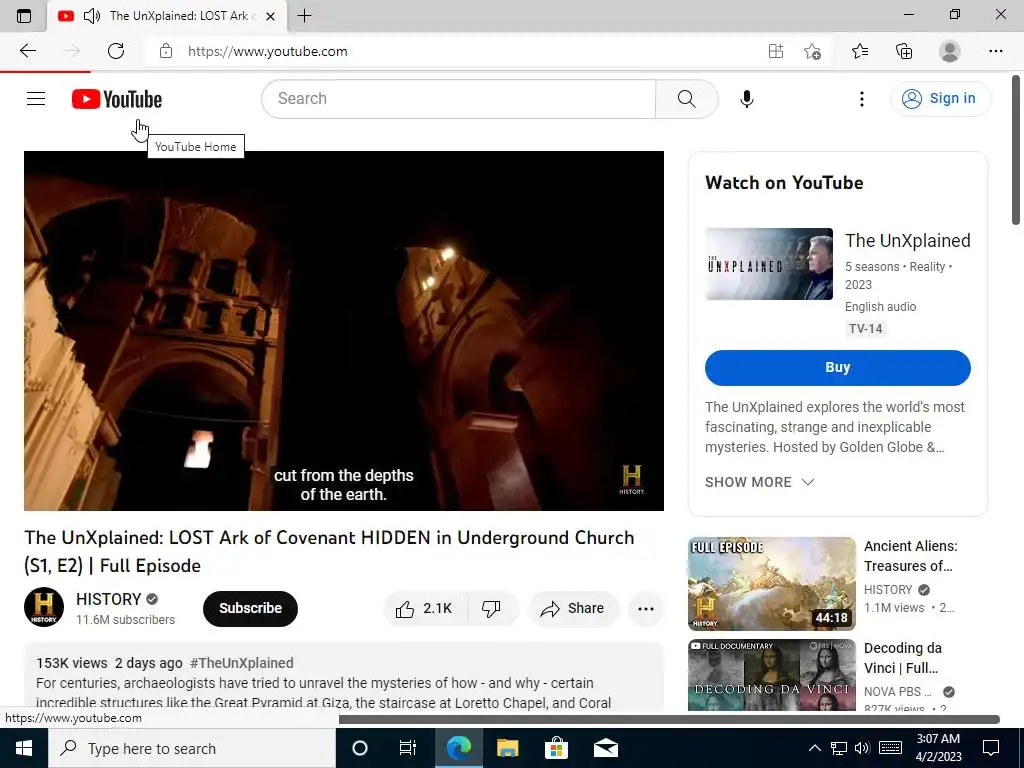
Task: Click the search magnifier button on YouTube
Action: tap(686, 99)
